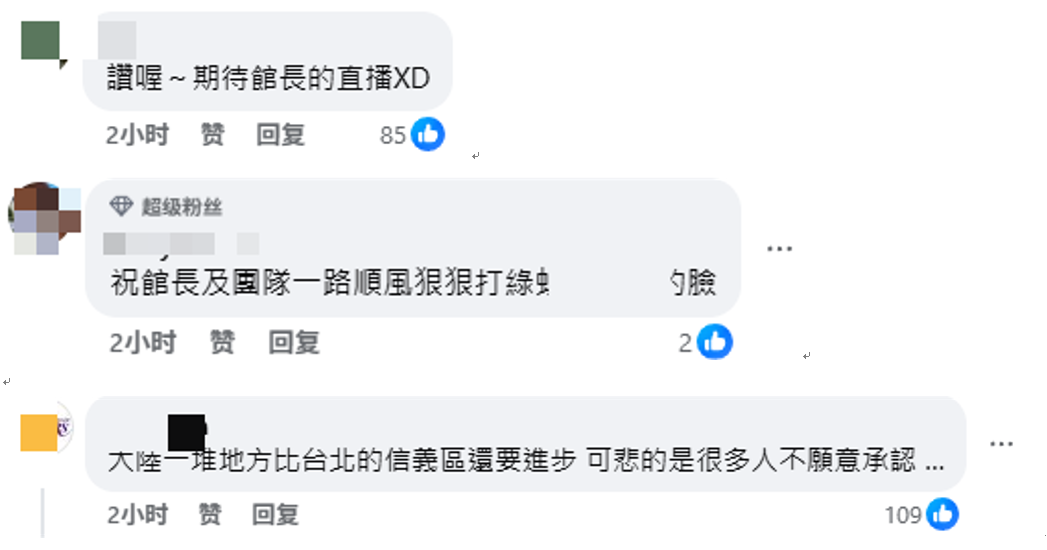Image resolution: width=1047 pixels, height=550 pixels.
Task: Click the 2小时 timestamp on first comment
Action: (x=137, y=135)
